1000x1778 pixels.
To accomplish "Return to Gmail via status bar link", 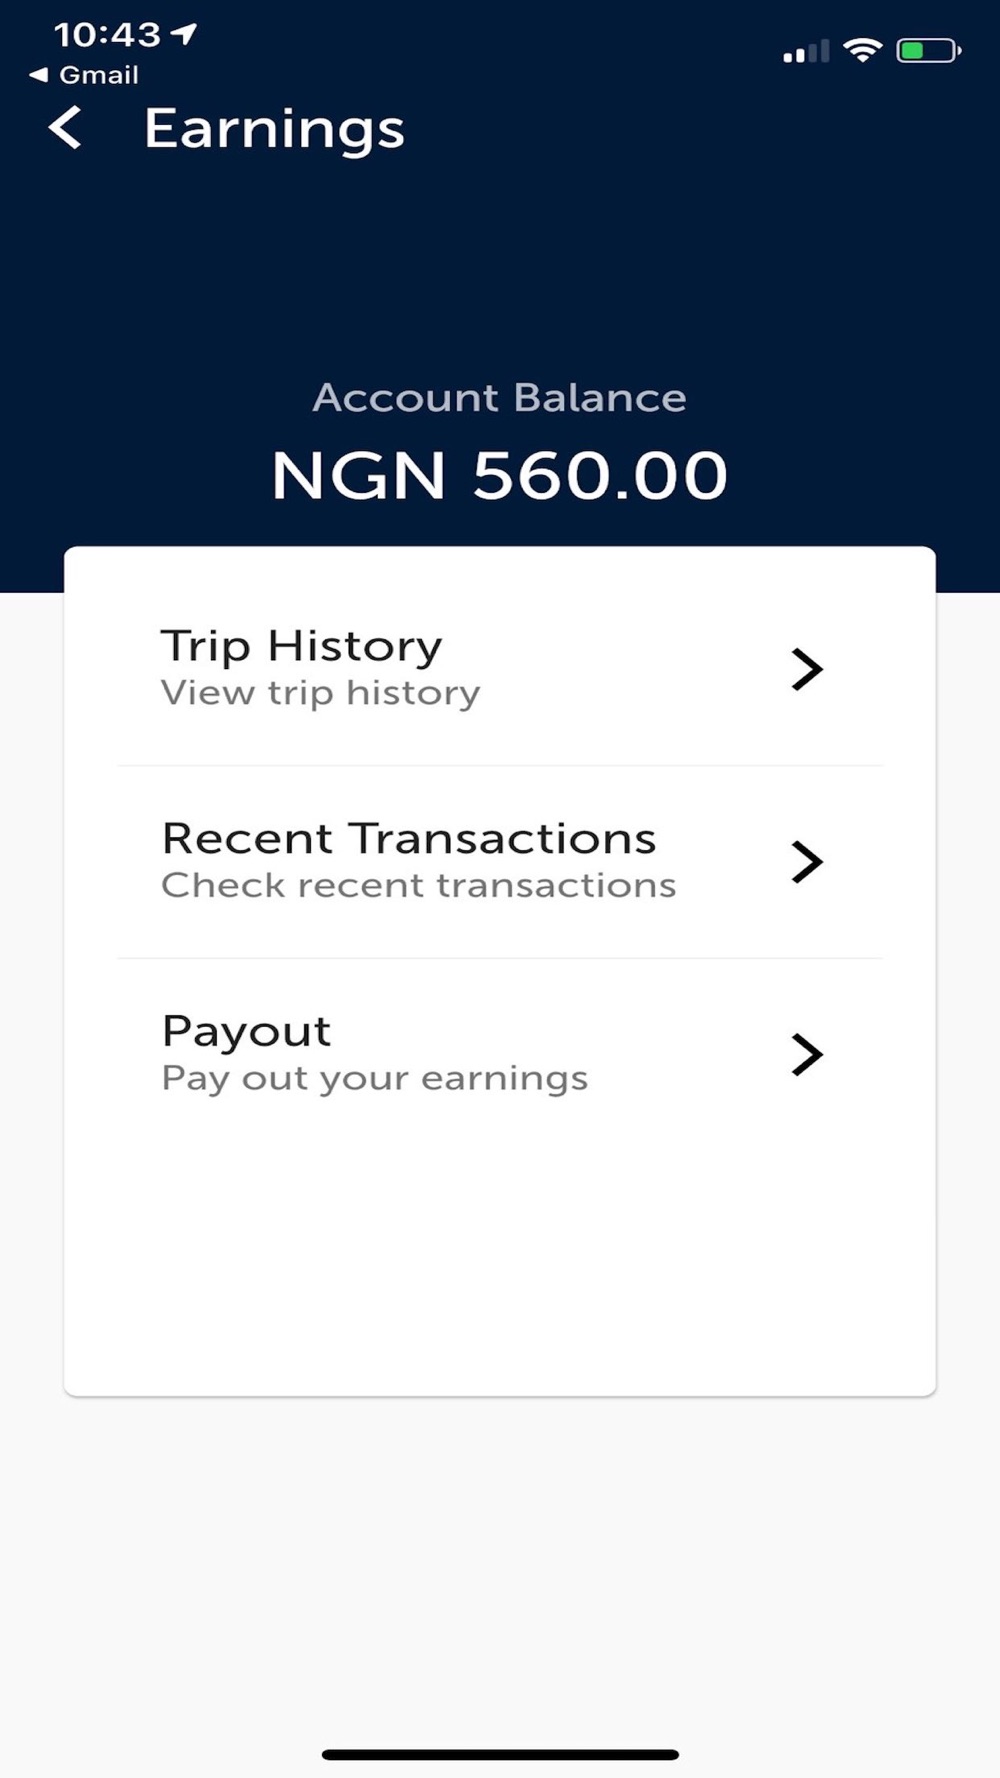I will tap(85, 75).
